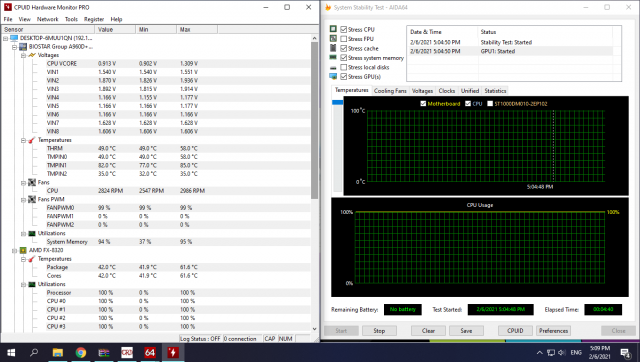Click the AMD FX-8320 Temperatures thermometer icon
The image size is (640, 362).
click(32, 259)
